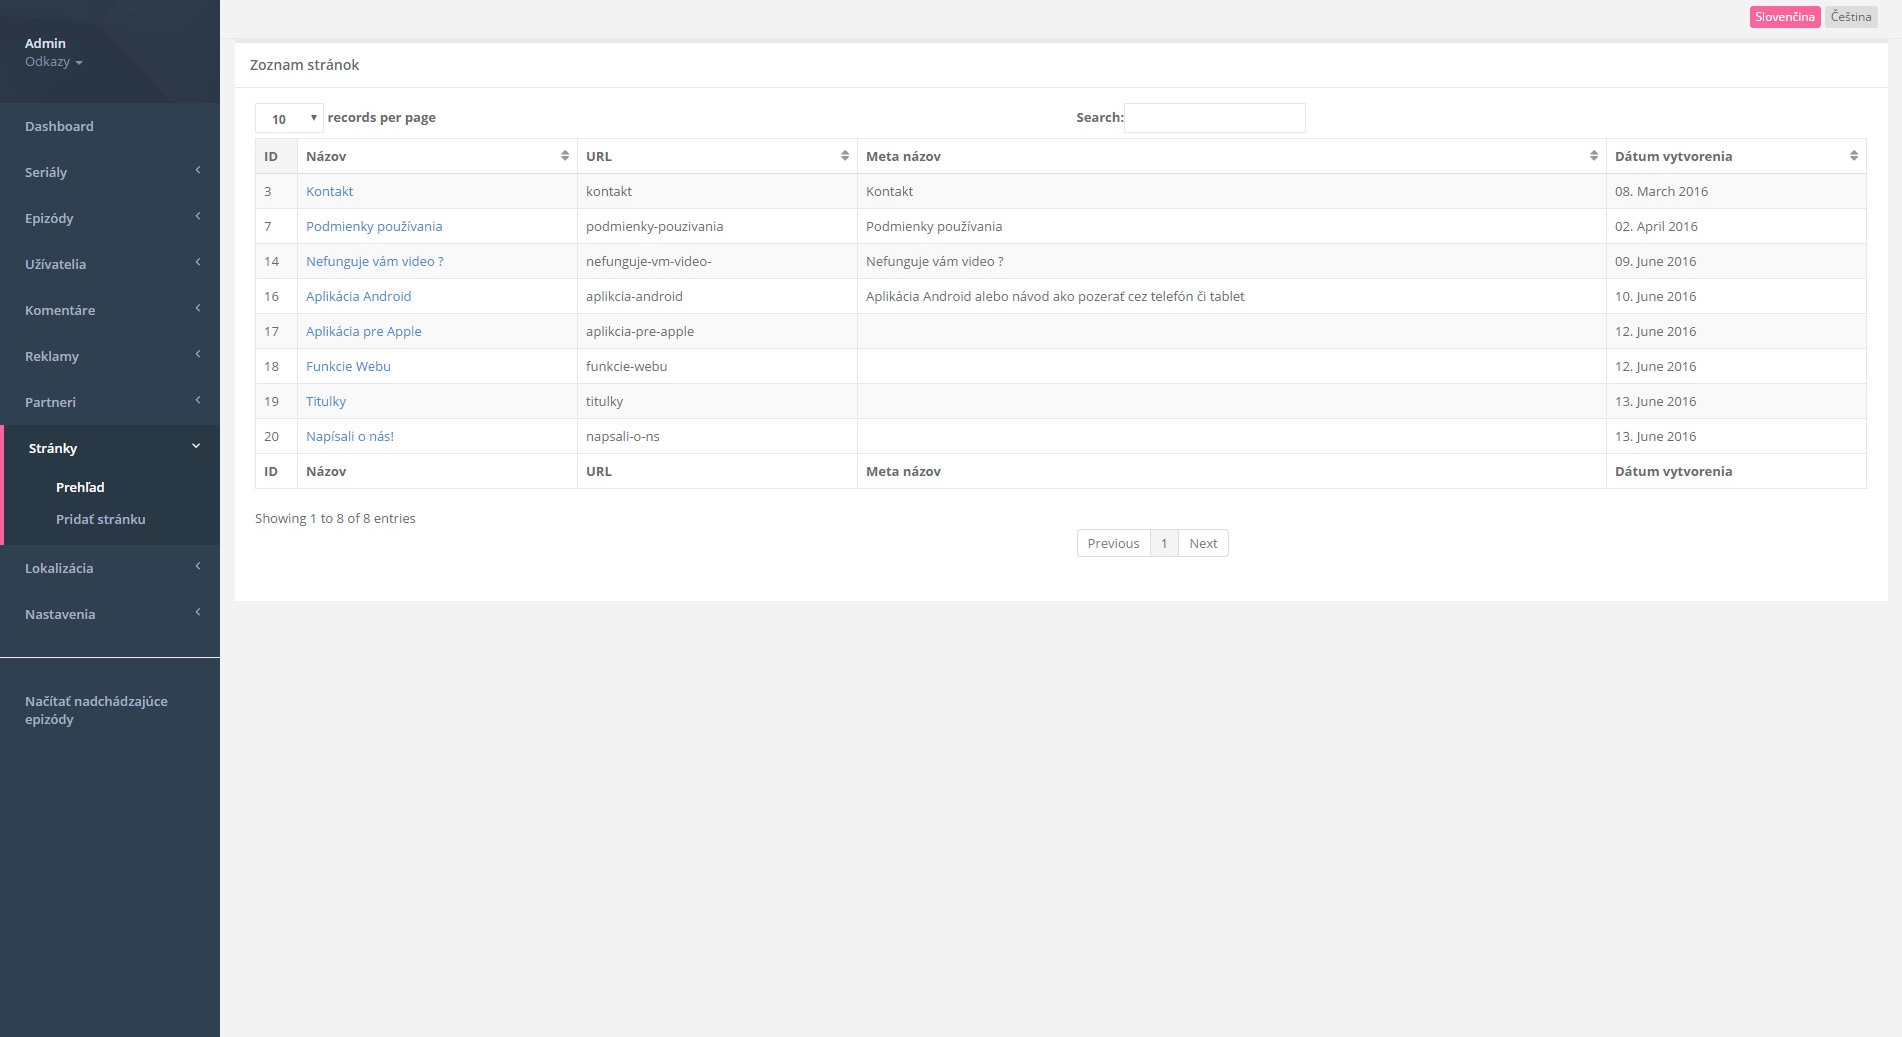Screen dimensions: 1902x1037
Task: Open the Funkcie Webu link
Action: (348, 366)
